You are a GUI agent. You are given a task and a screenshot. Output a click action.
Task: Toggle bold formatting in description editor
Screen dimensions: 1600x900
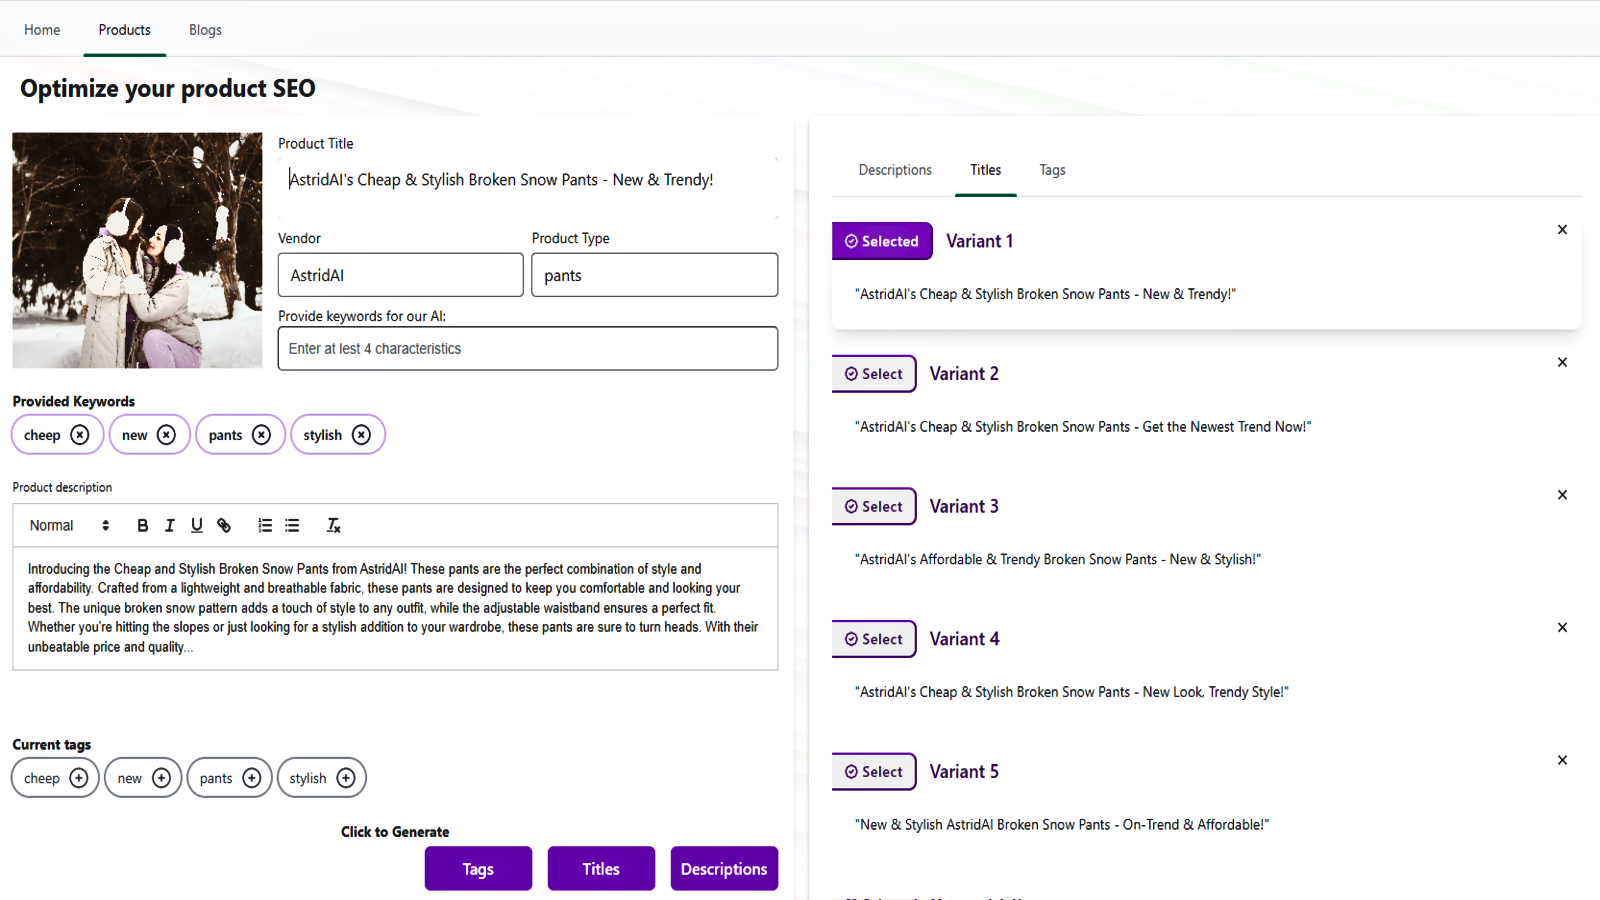click(x=143, y=525)
